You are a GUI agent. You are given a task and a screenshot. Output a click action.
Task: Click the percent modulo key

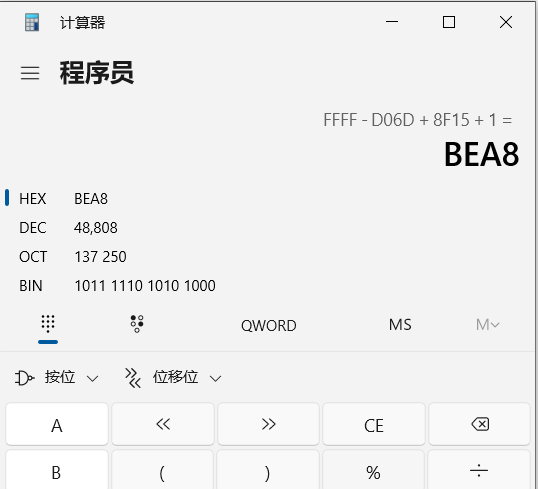point(374,471)
